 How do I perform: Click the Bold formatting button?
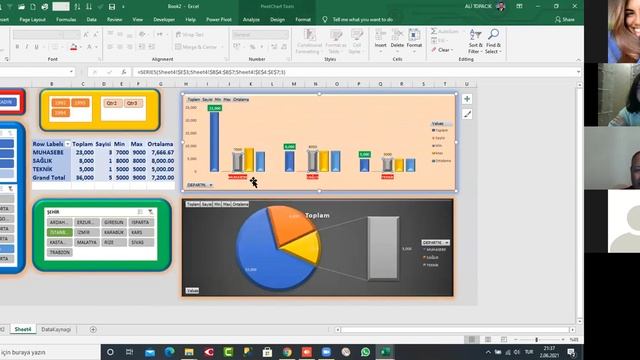[x=17, y=47]
